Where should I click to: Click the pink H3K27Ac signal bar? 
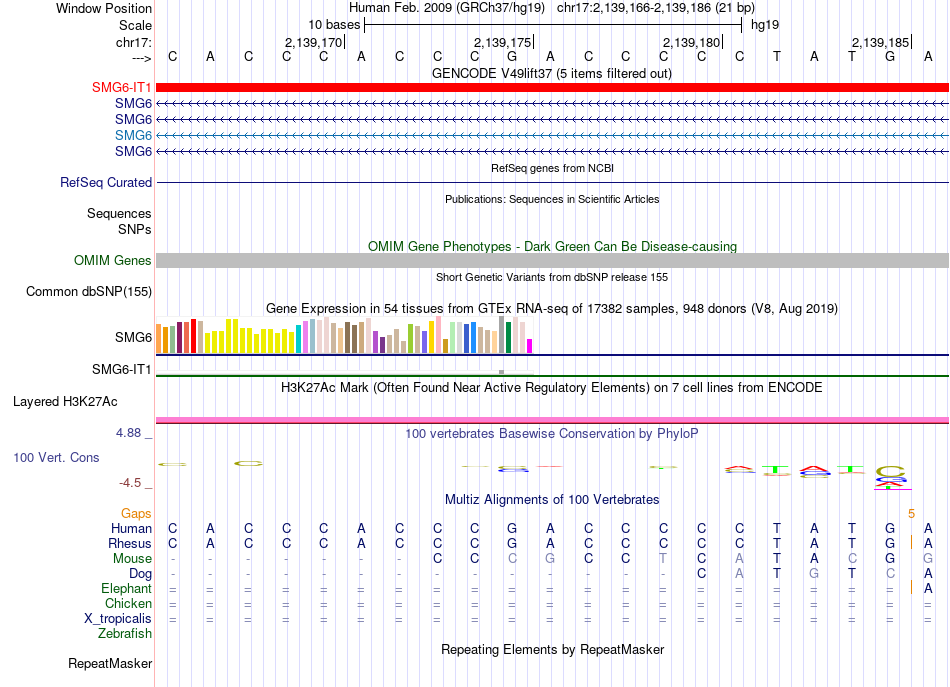pyautogui.click(x=552, y=420)
